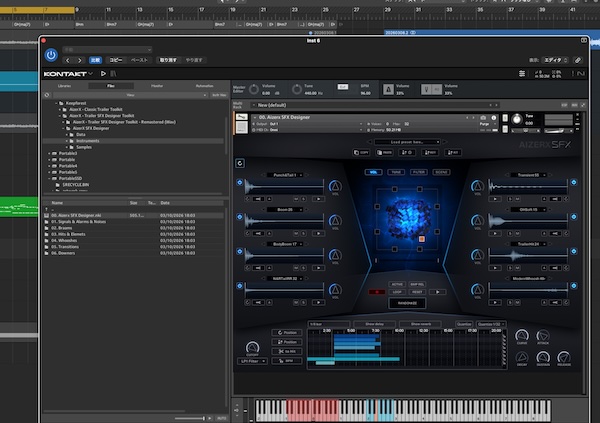Viewport: 600px width, 423px height.
Task: Click the 取り消す undo button
Action: (168, 60)
